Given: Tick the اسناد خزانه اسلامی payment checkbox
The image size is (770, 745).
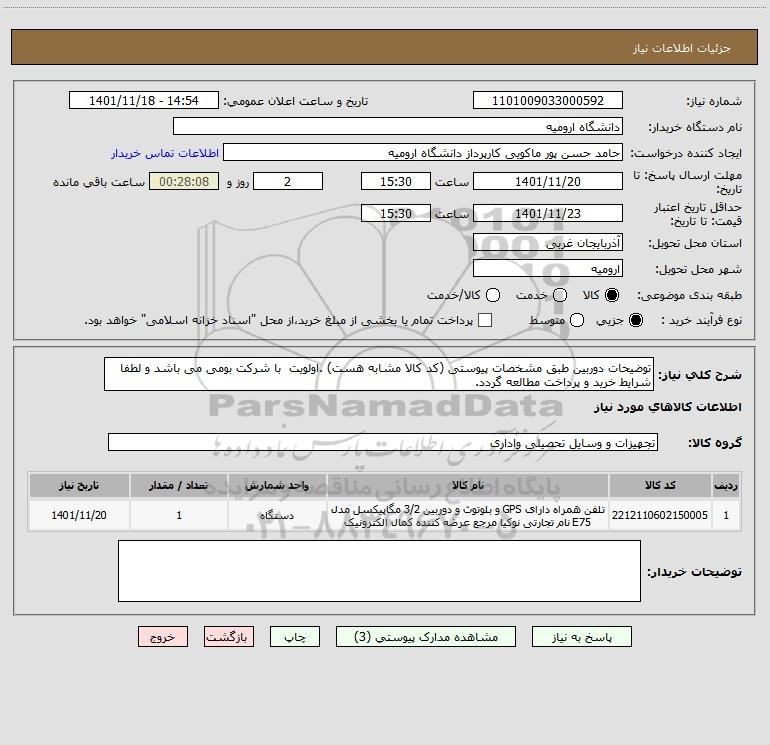Looking at the screenshot, I should click(x=485, y=320).
